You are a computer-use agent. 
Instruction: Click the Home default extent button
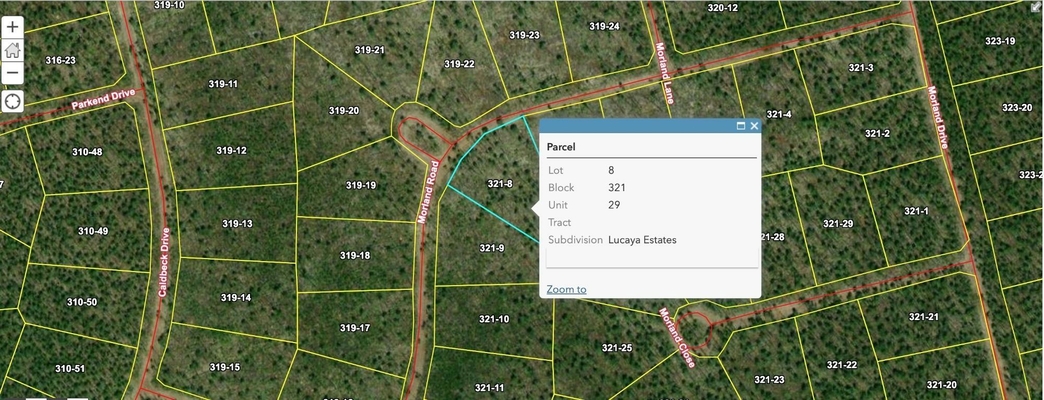(13, 50)
